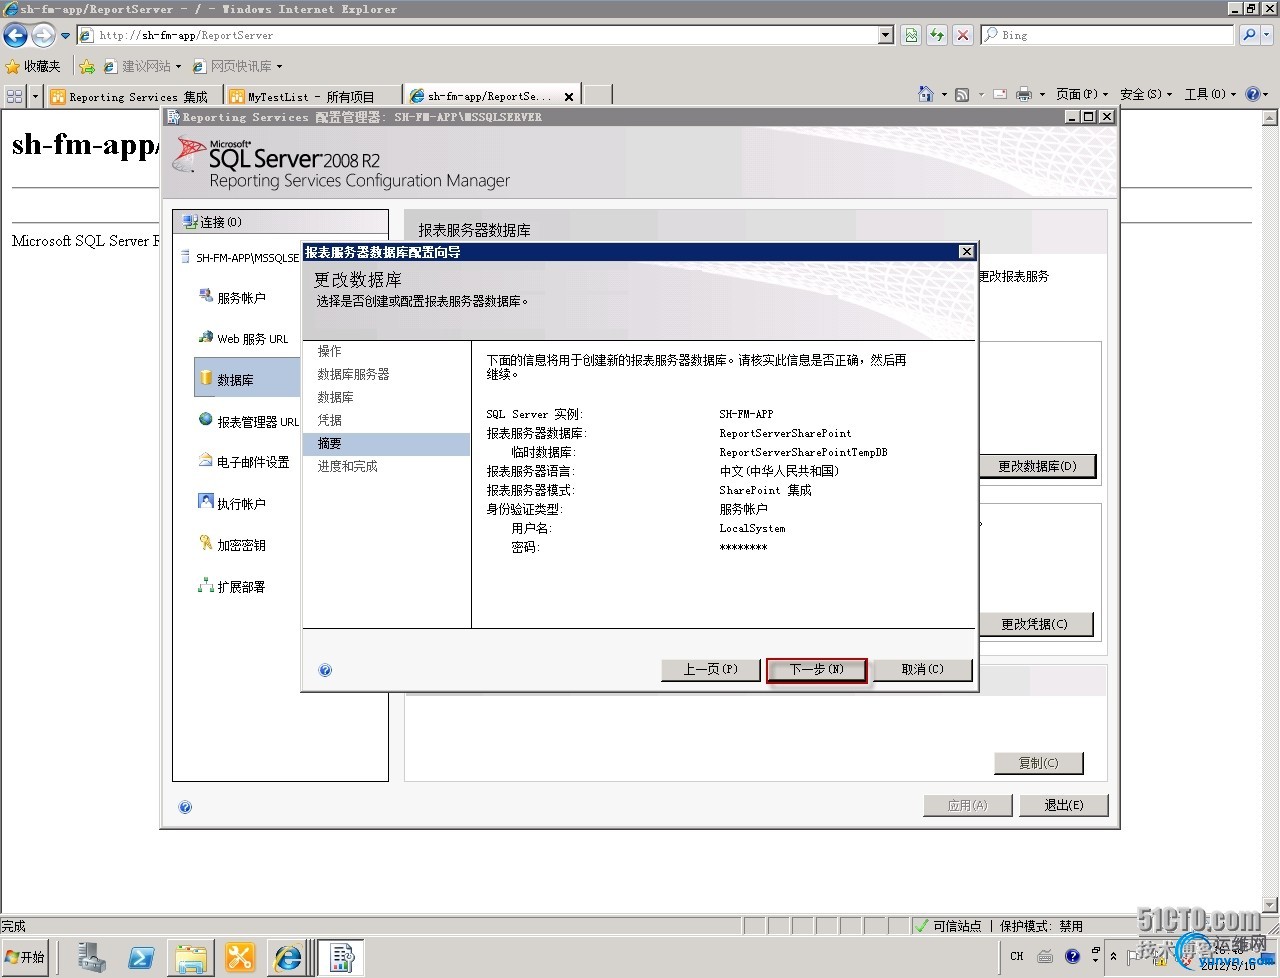Select the sh-fm-app/ReportServer browser tab
Viewport: 1280px width, 978px height.
[x=490, y=96]
